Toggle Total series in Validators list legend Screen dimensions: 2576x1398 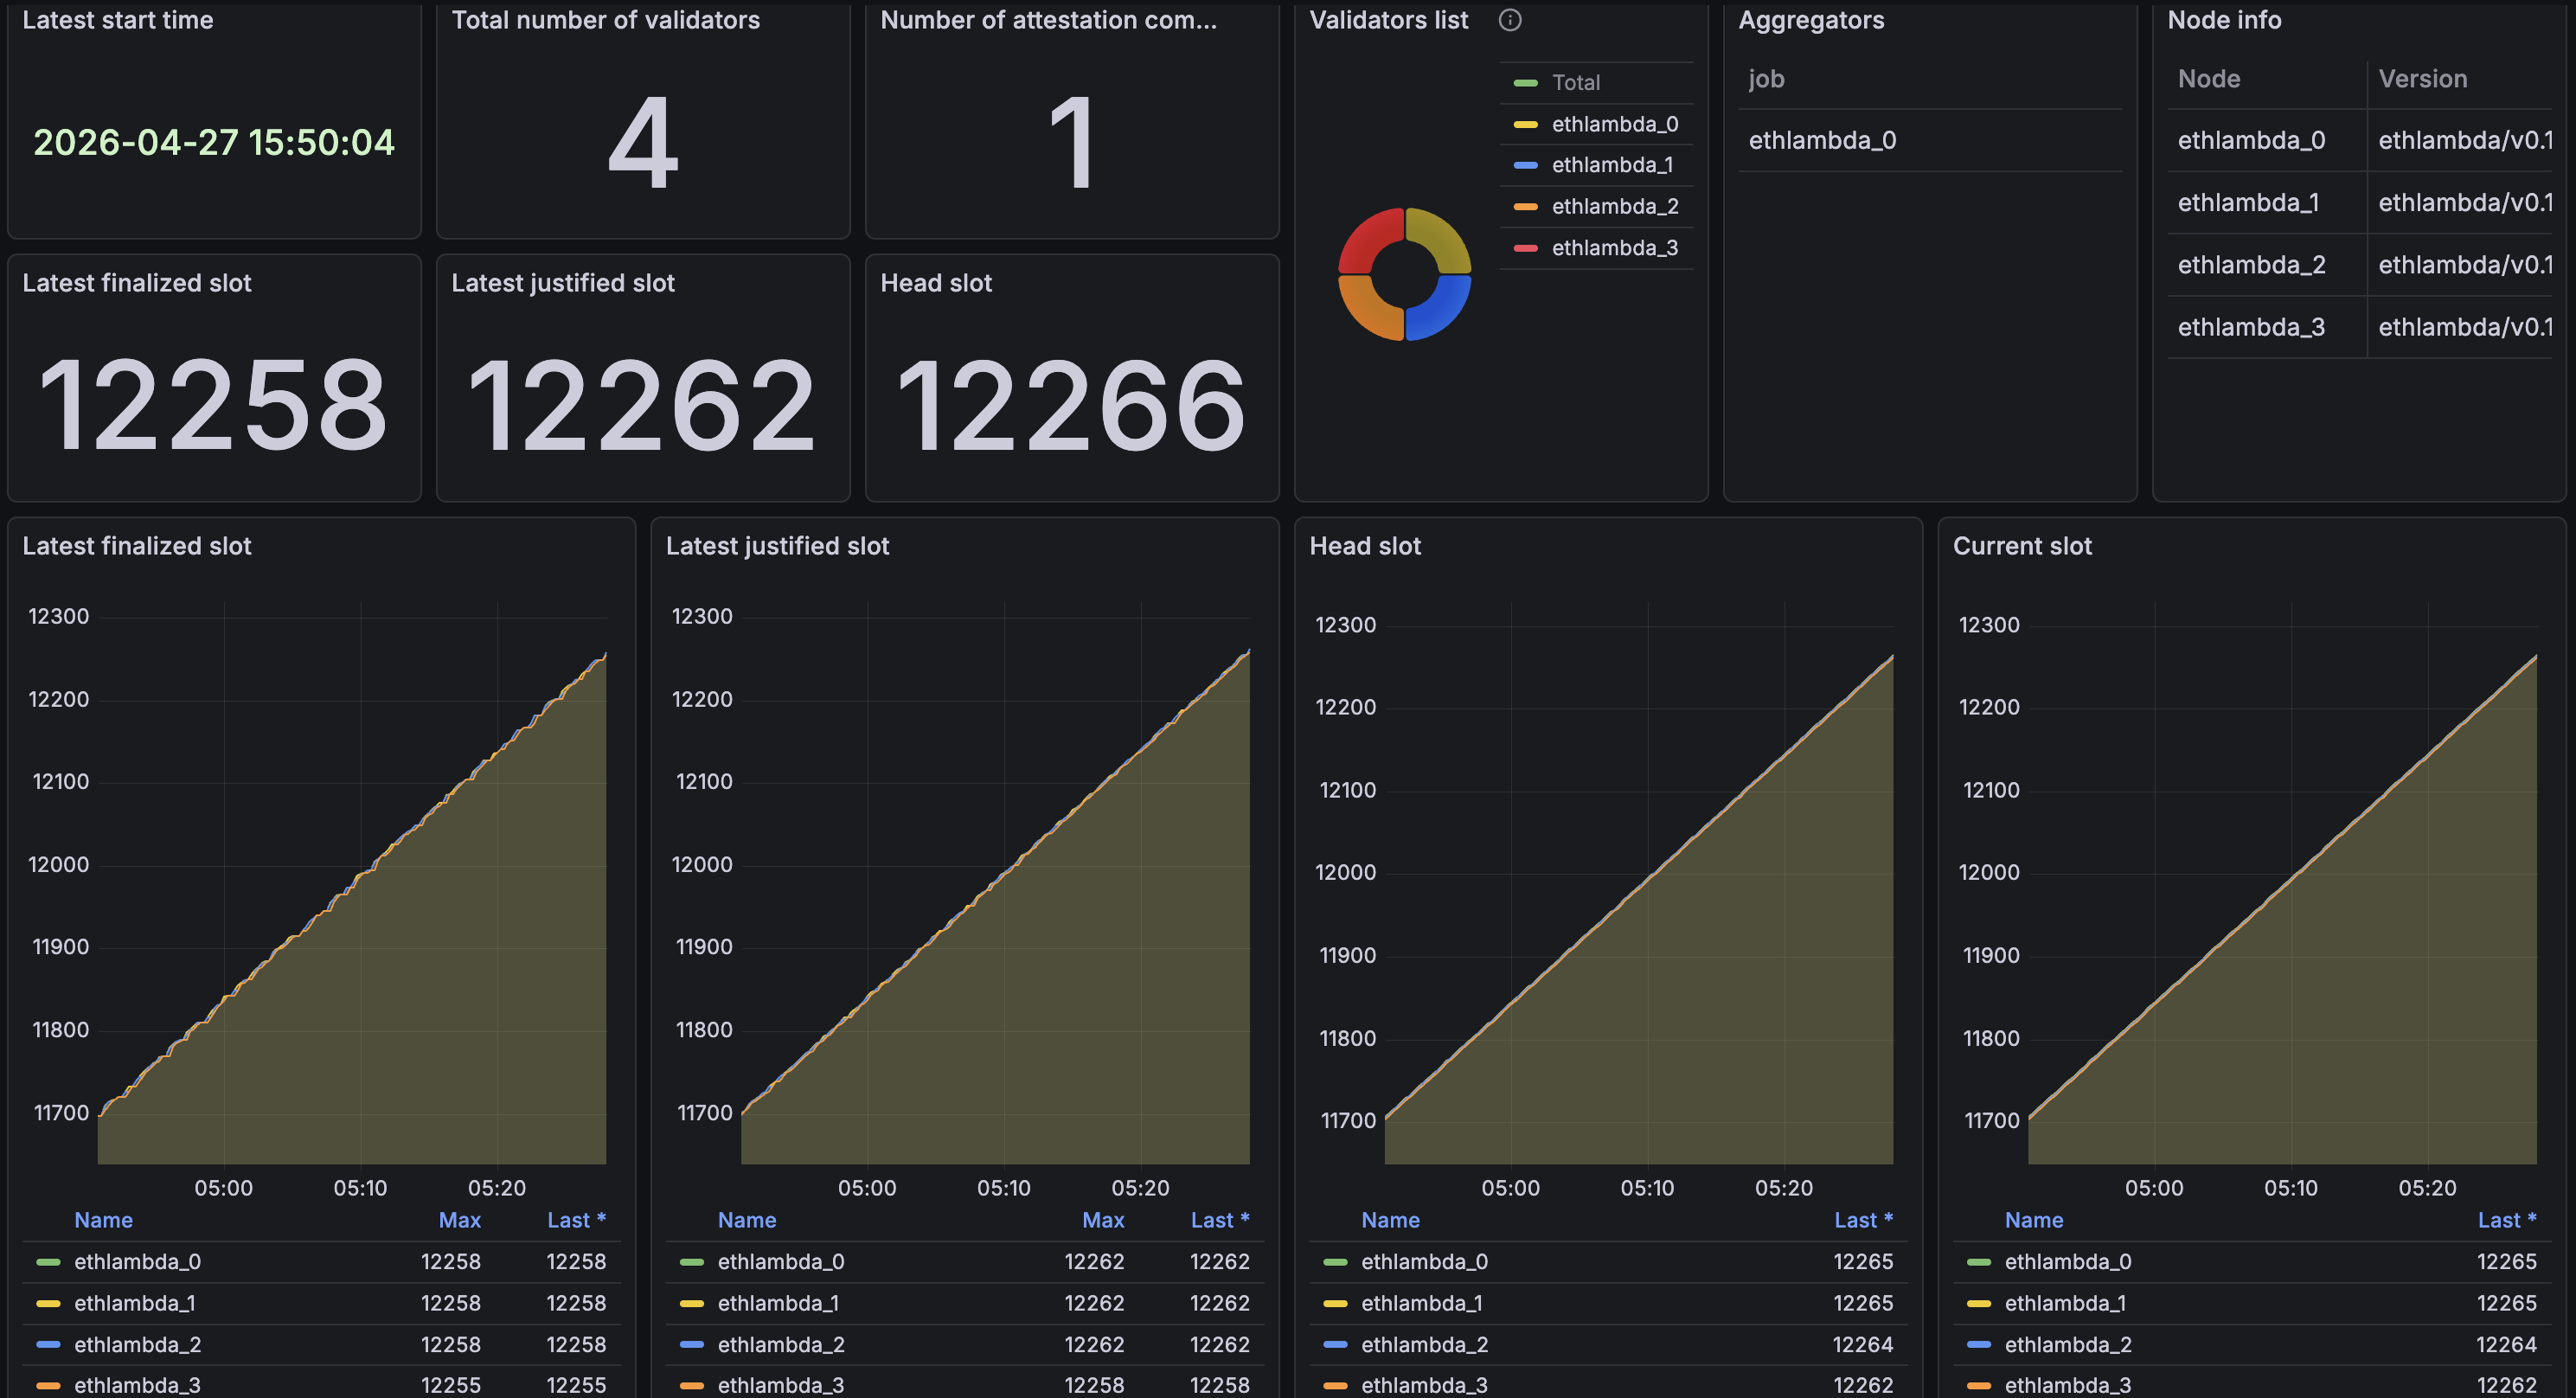[1575, 83]
